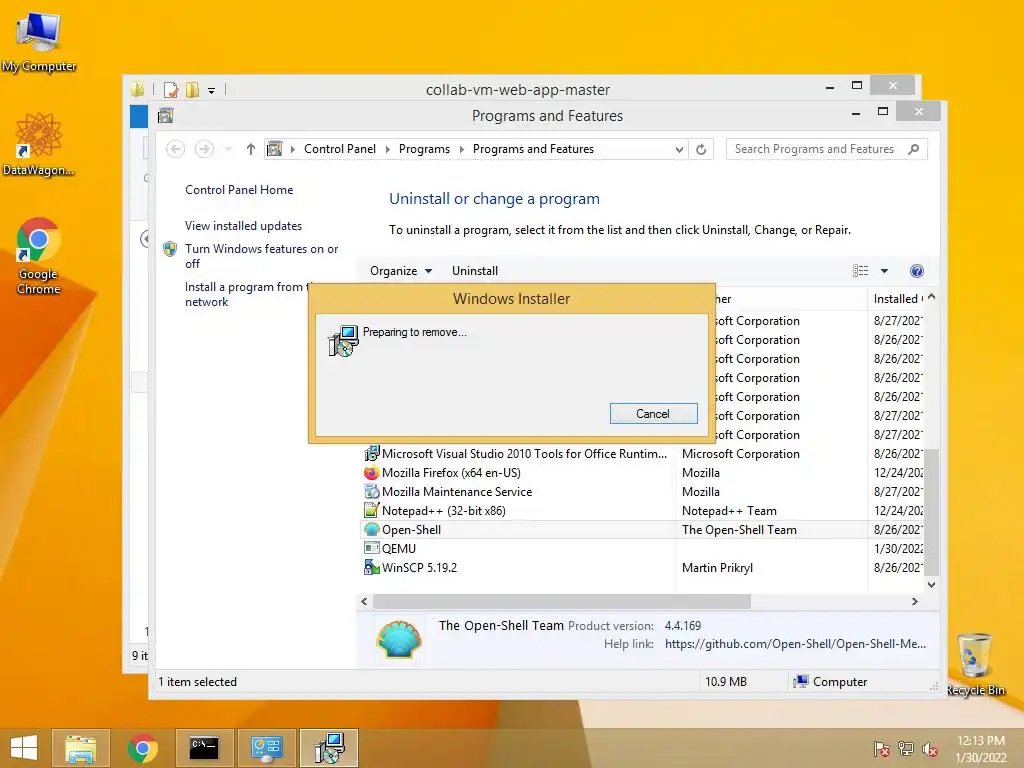
Task: Click properties icon in collab-vm window titlebar
Action: pyautogui.click(x=171, y=89)
